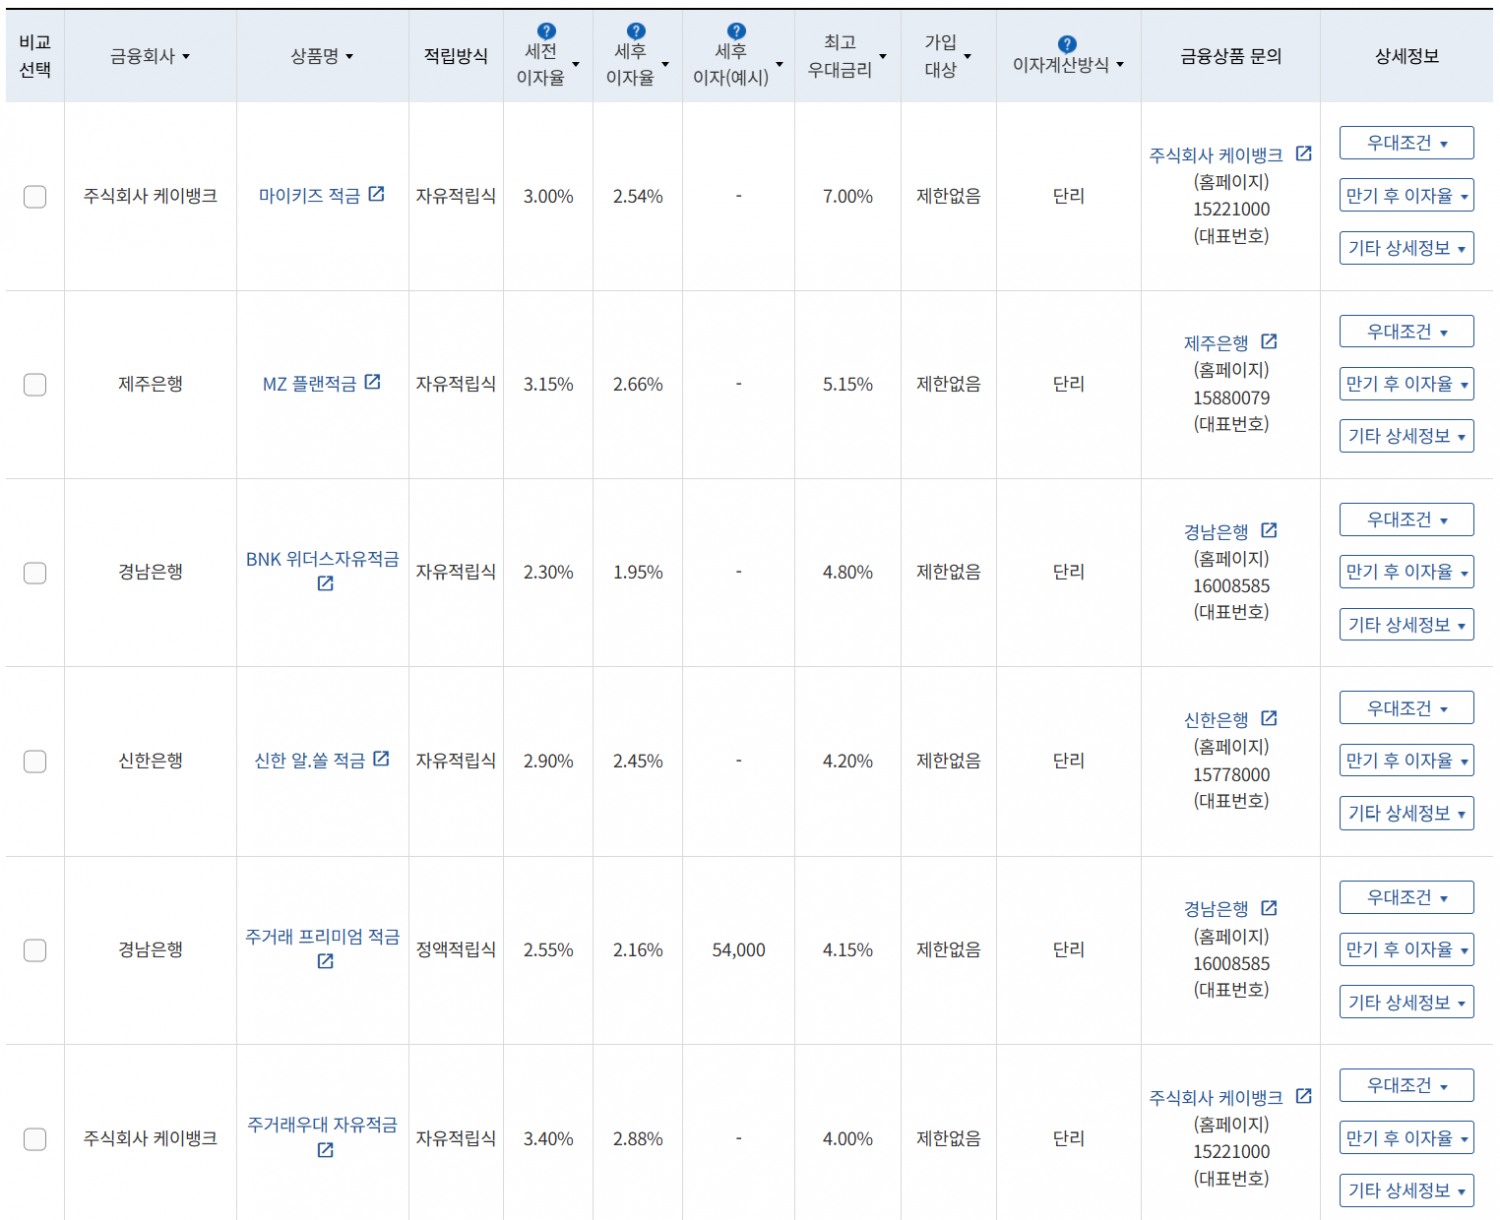The width and height of the screenshot is (1500, 1220).
Task: Open 마이키즈 적금 product link
Action: (309, 196)
